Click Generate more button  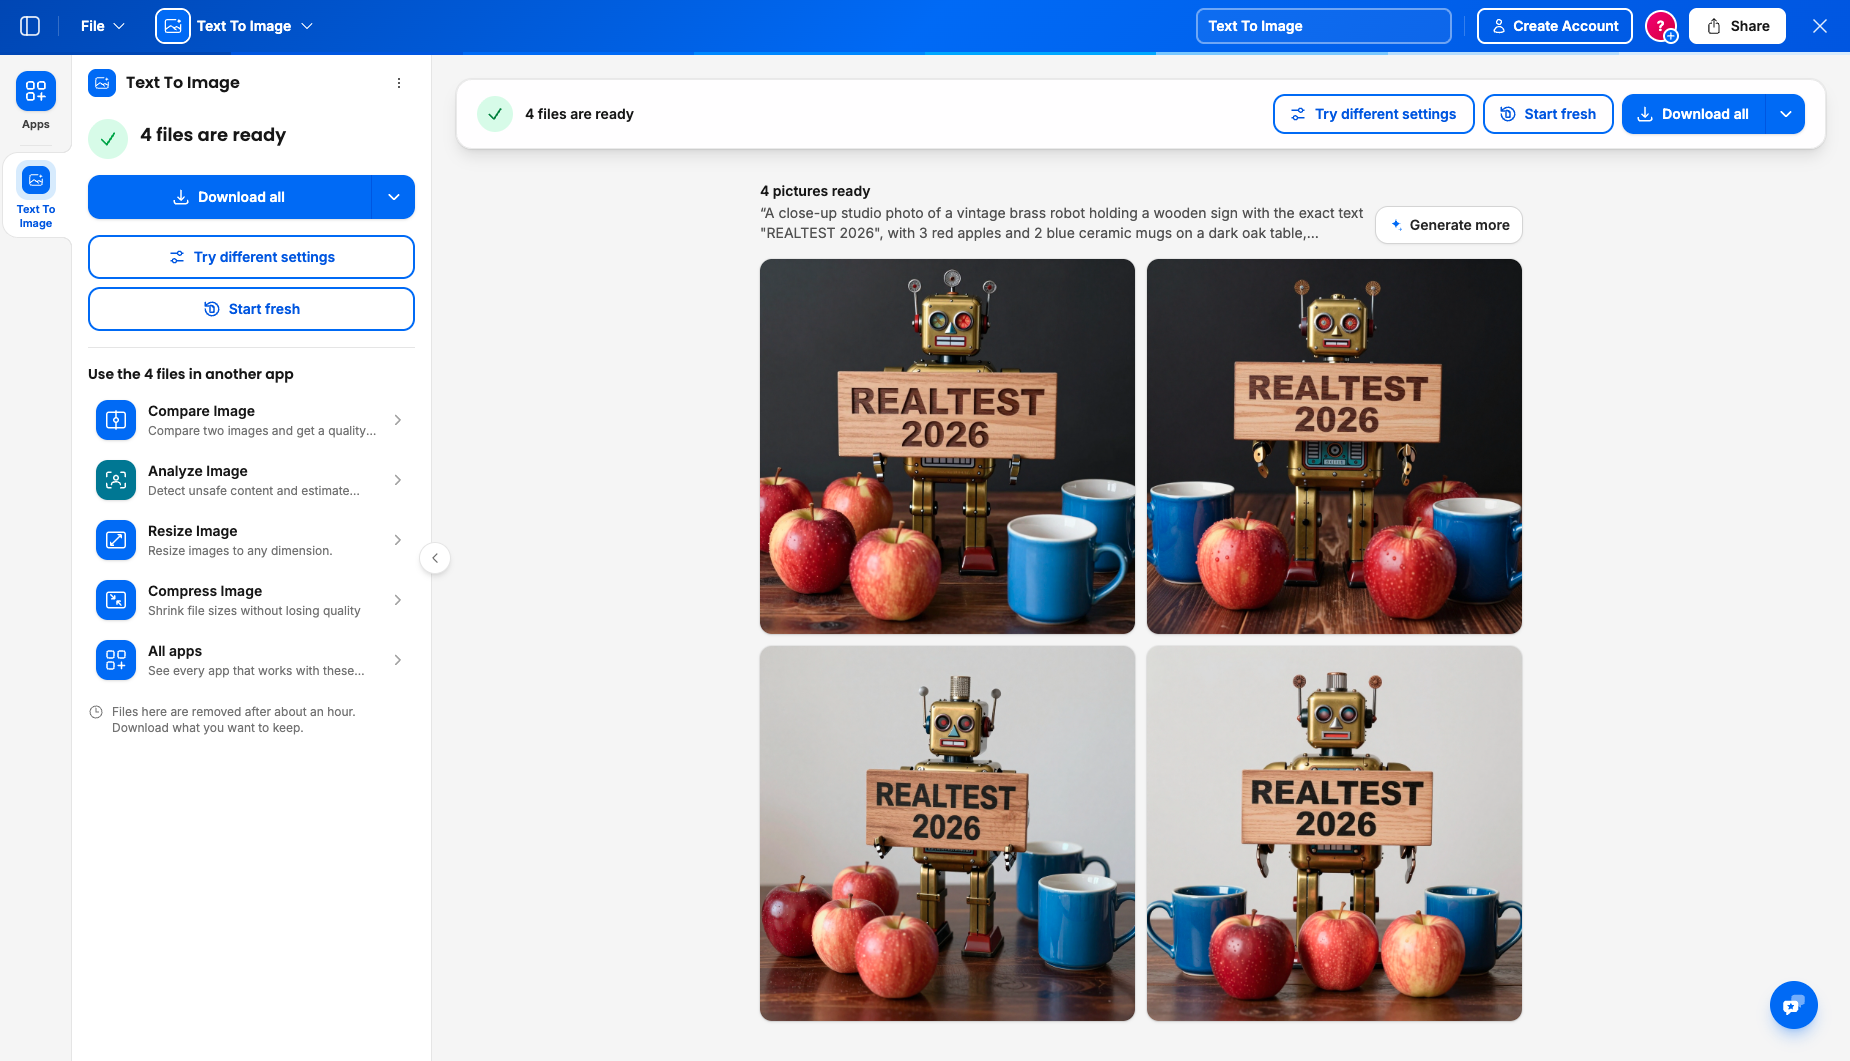coord(1449,225)
